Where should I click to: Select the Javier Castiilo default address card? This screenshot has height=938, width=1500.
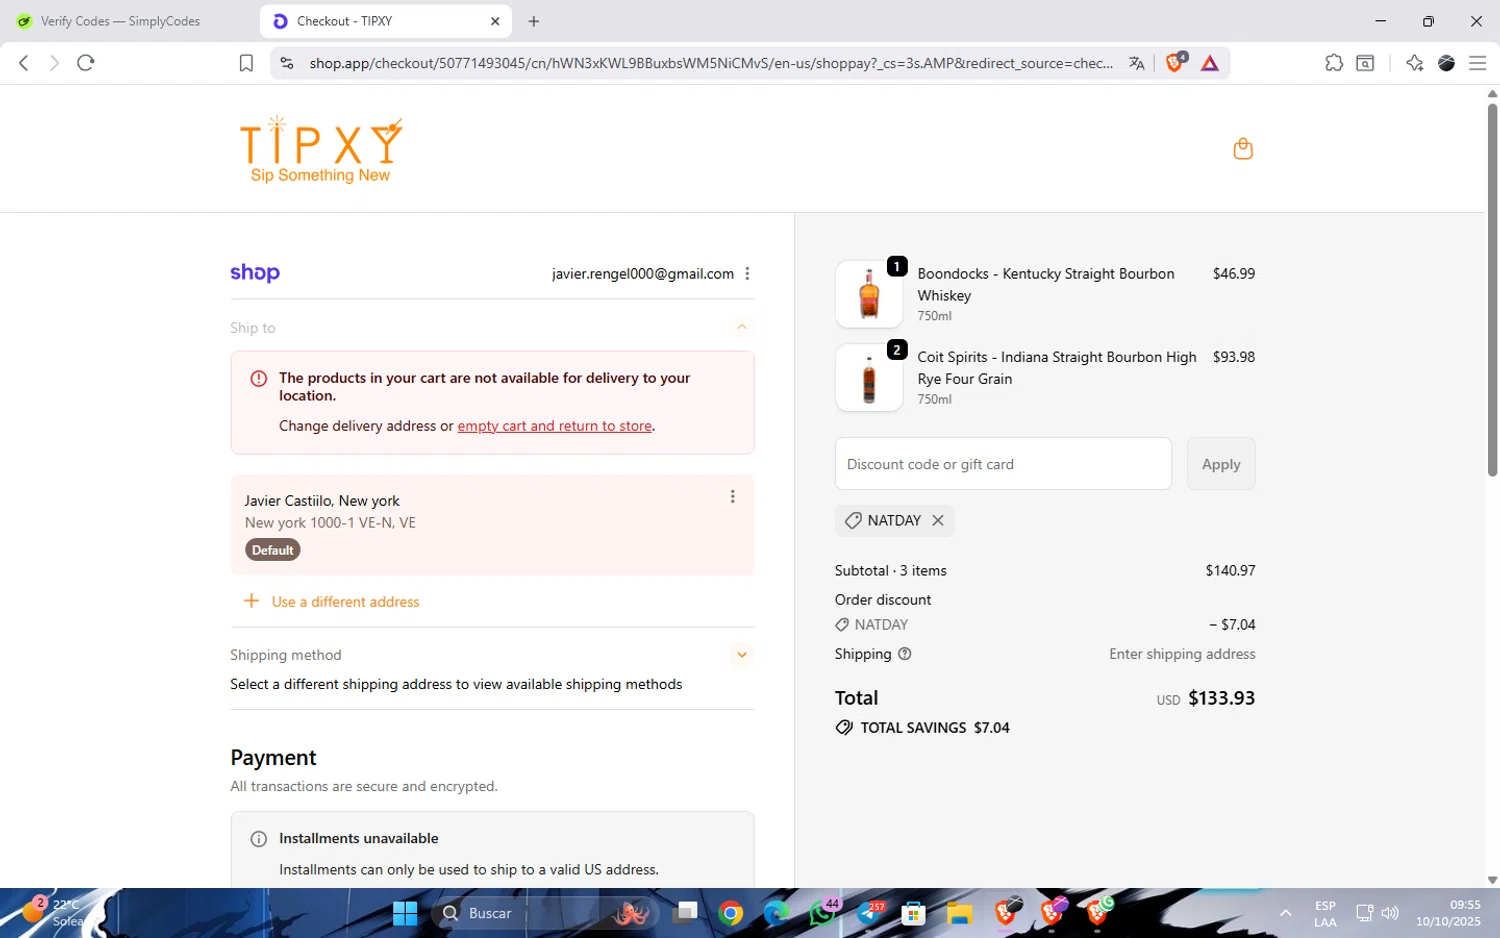[x=492, y=525]
